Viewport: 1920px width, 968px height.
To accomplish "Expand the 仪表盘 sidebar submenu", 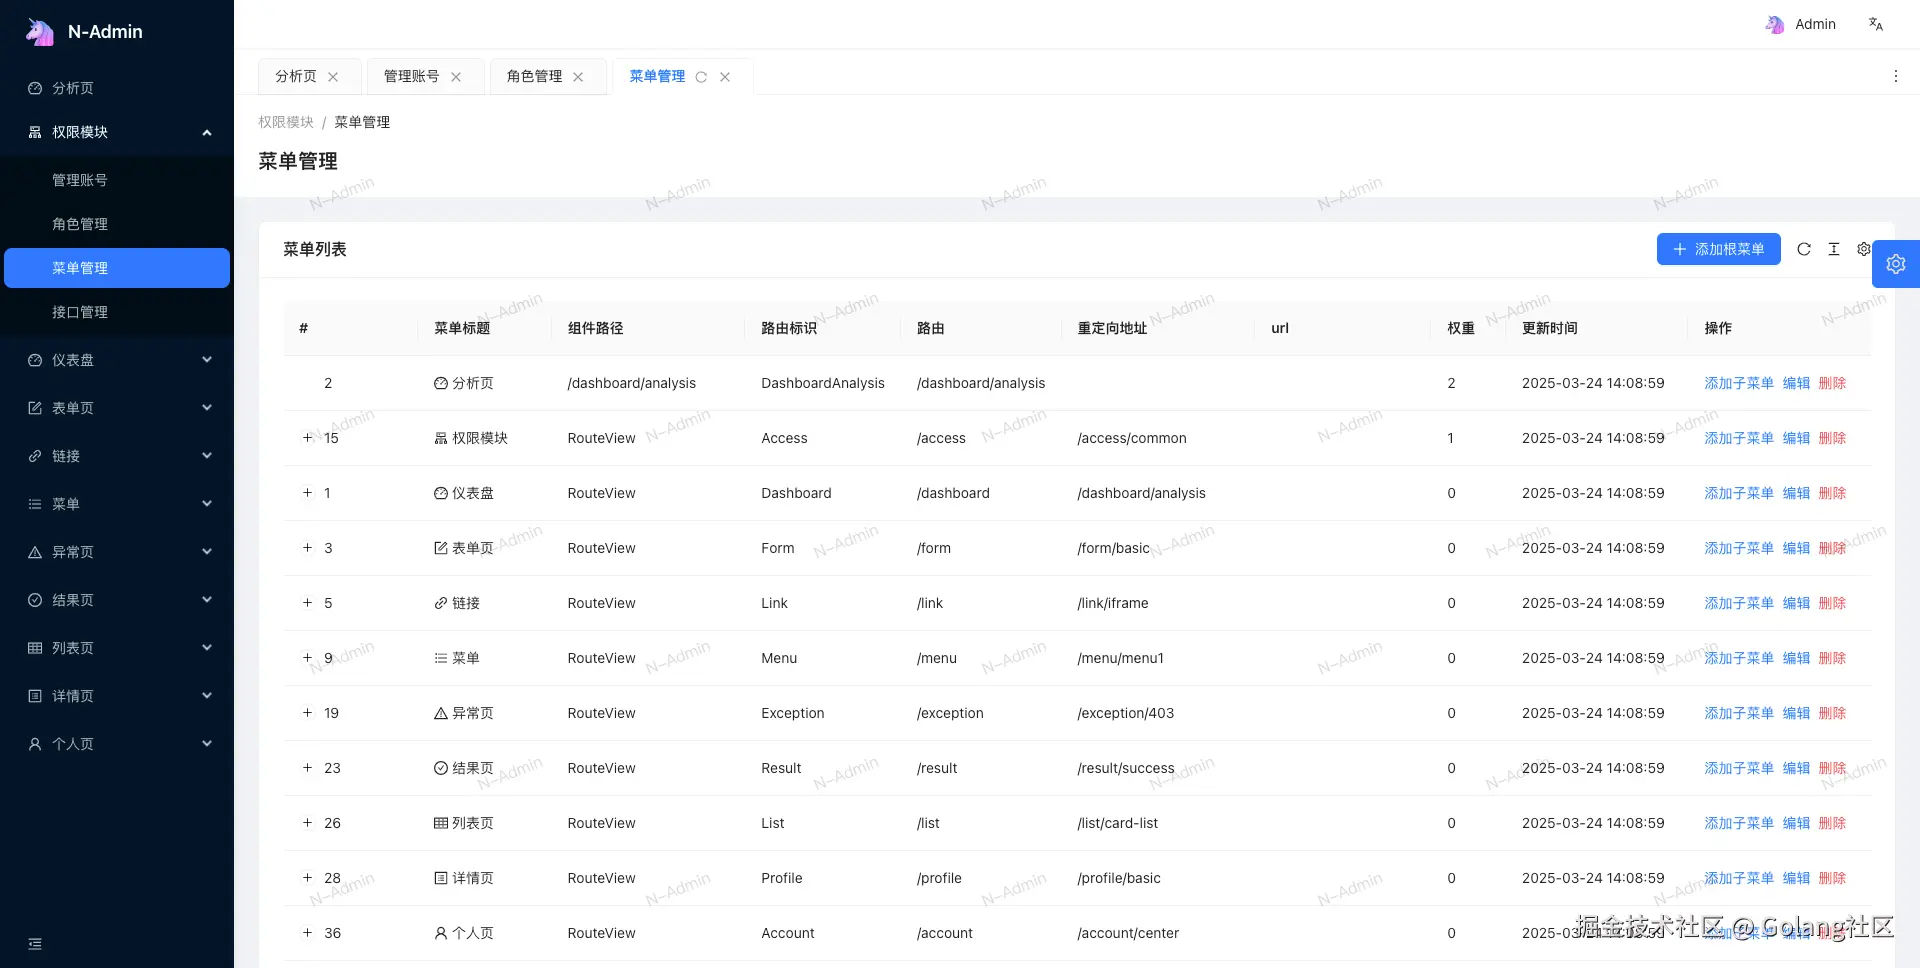I will (x=207, y=360).
